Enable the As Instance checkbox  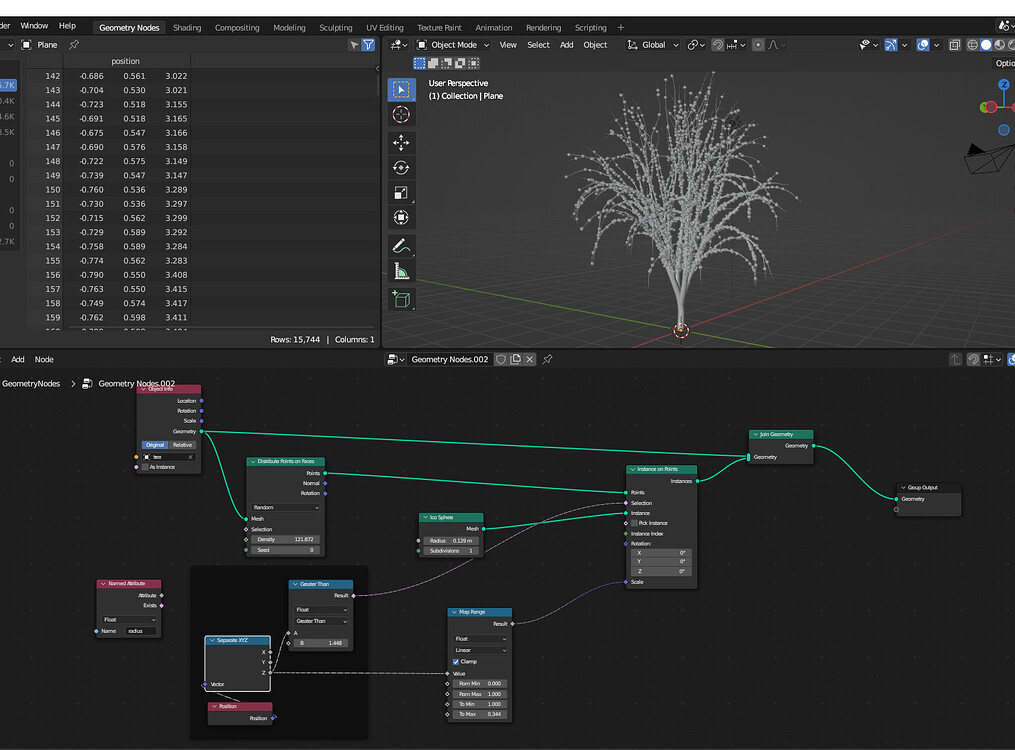[x=145, y=467]
